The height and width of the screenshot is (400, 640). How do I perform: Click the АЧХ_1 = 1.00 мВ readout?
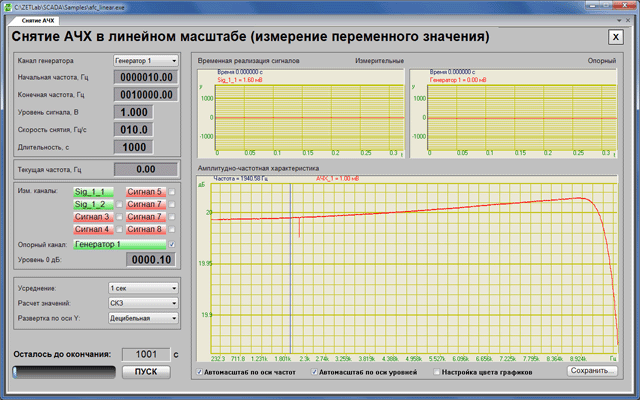coord(337,178)
